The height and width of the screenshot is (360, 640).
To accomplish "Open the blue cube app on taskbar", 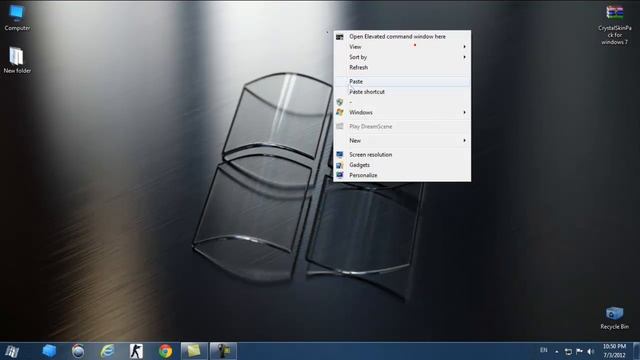I will [x=49, y=351].
